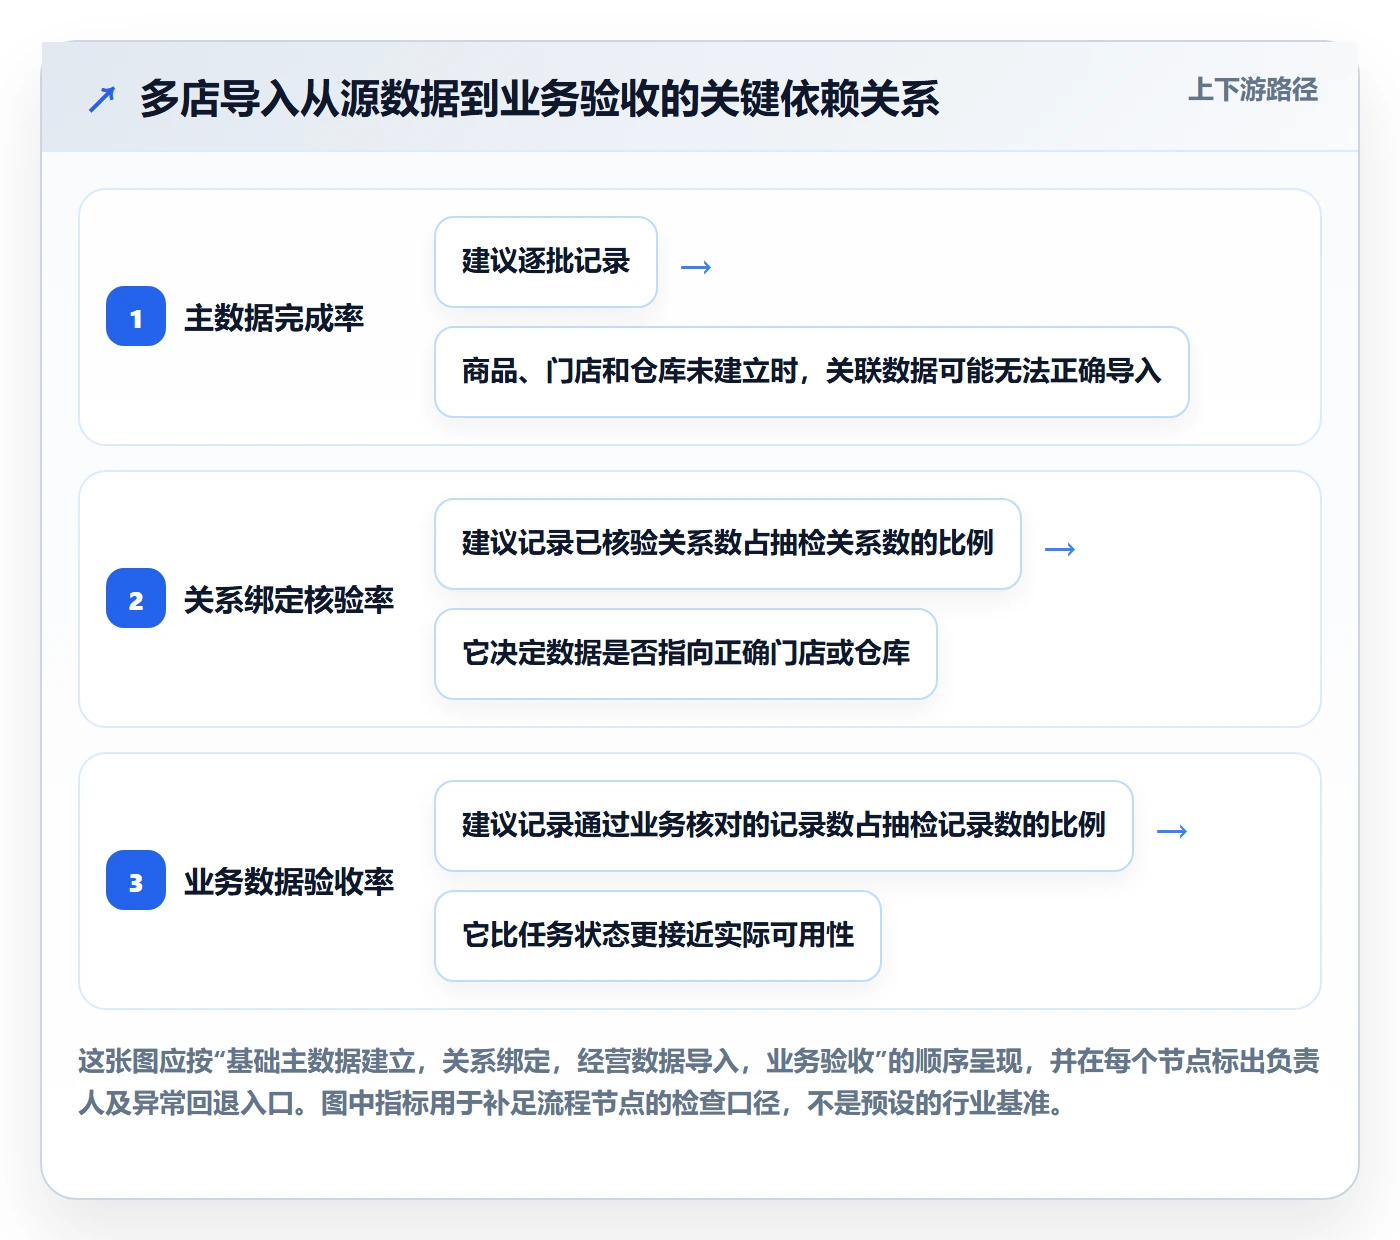
Task: Click the diagonal arrow icon beside the title
Action: pyautogui.click(x=102, y=99)
